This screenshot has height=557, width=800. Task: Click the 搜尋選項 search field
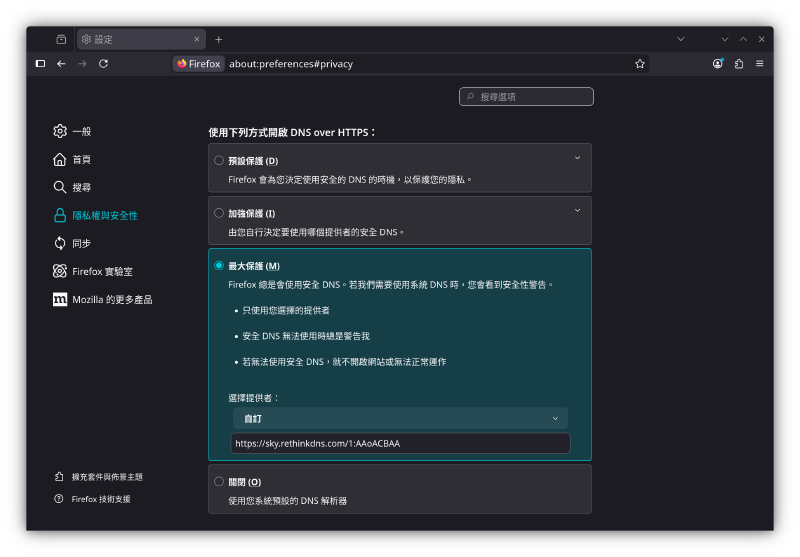[x=526, y=97]
